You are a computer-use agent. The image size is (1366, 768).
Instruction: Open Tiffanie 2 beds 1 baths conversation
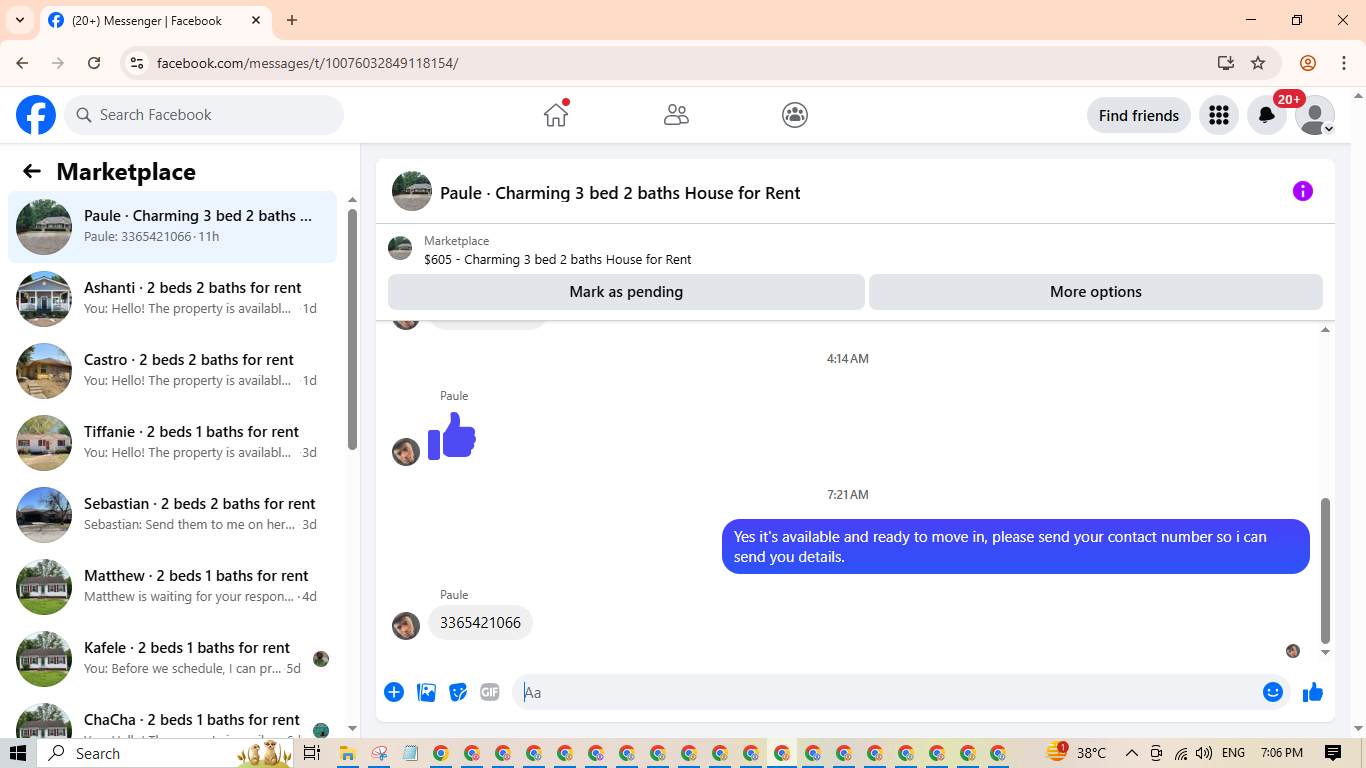tap(172, 443)
